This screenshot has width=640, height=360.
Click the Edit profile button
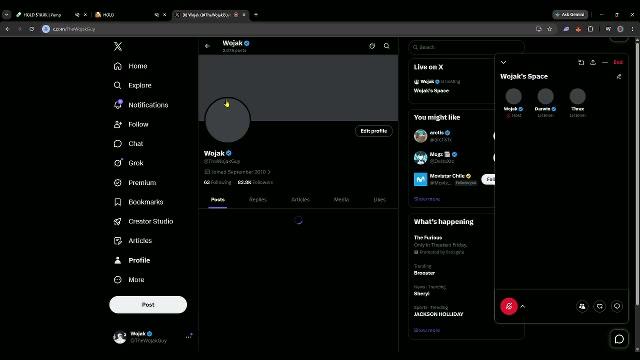pyautogui.click(x=373, y=131)
